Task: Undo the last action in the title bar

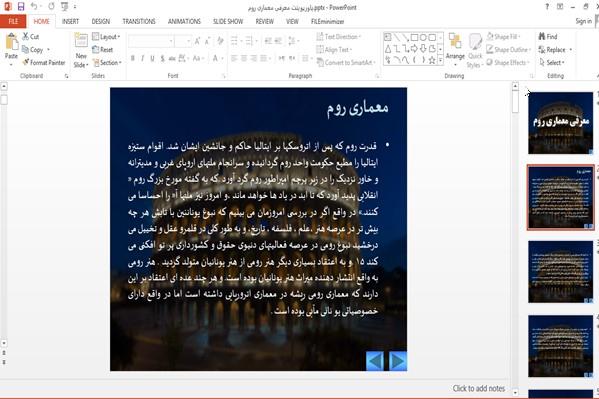Action: pos(34,6)
